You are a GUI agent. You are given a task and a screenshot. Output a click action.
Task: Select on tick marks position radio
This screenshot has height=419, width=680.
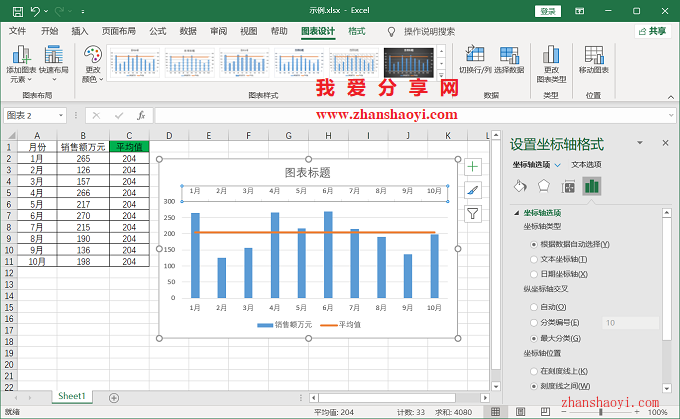[534, 371]
